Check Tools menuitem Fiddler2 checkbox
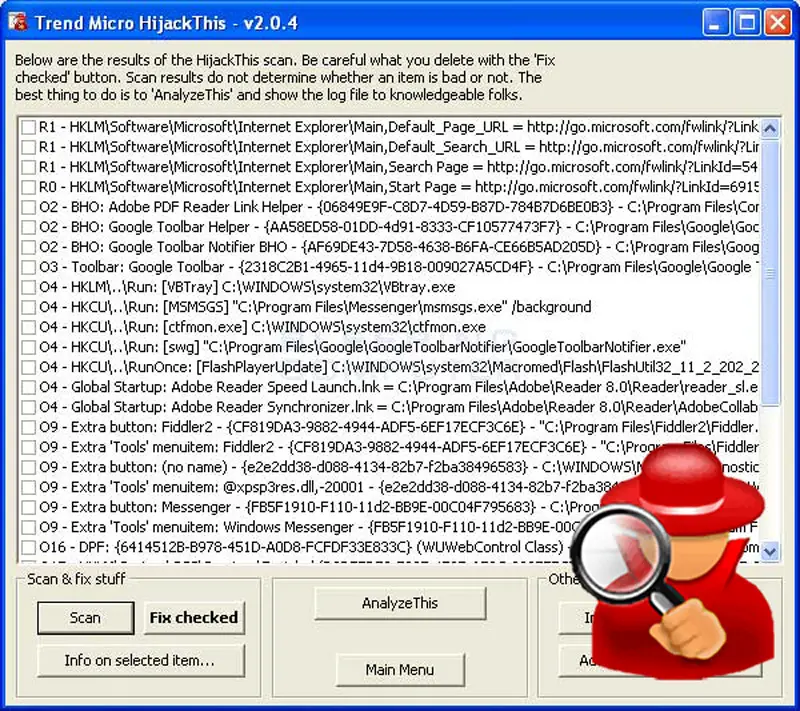The height and width of the screenshot is (711, 800). point(29,447)
